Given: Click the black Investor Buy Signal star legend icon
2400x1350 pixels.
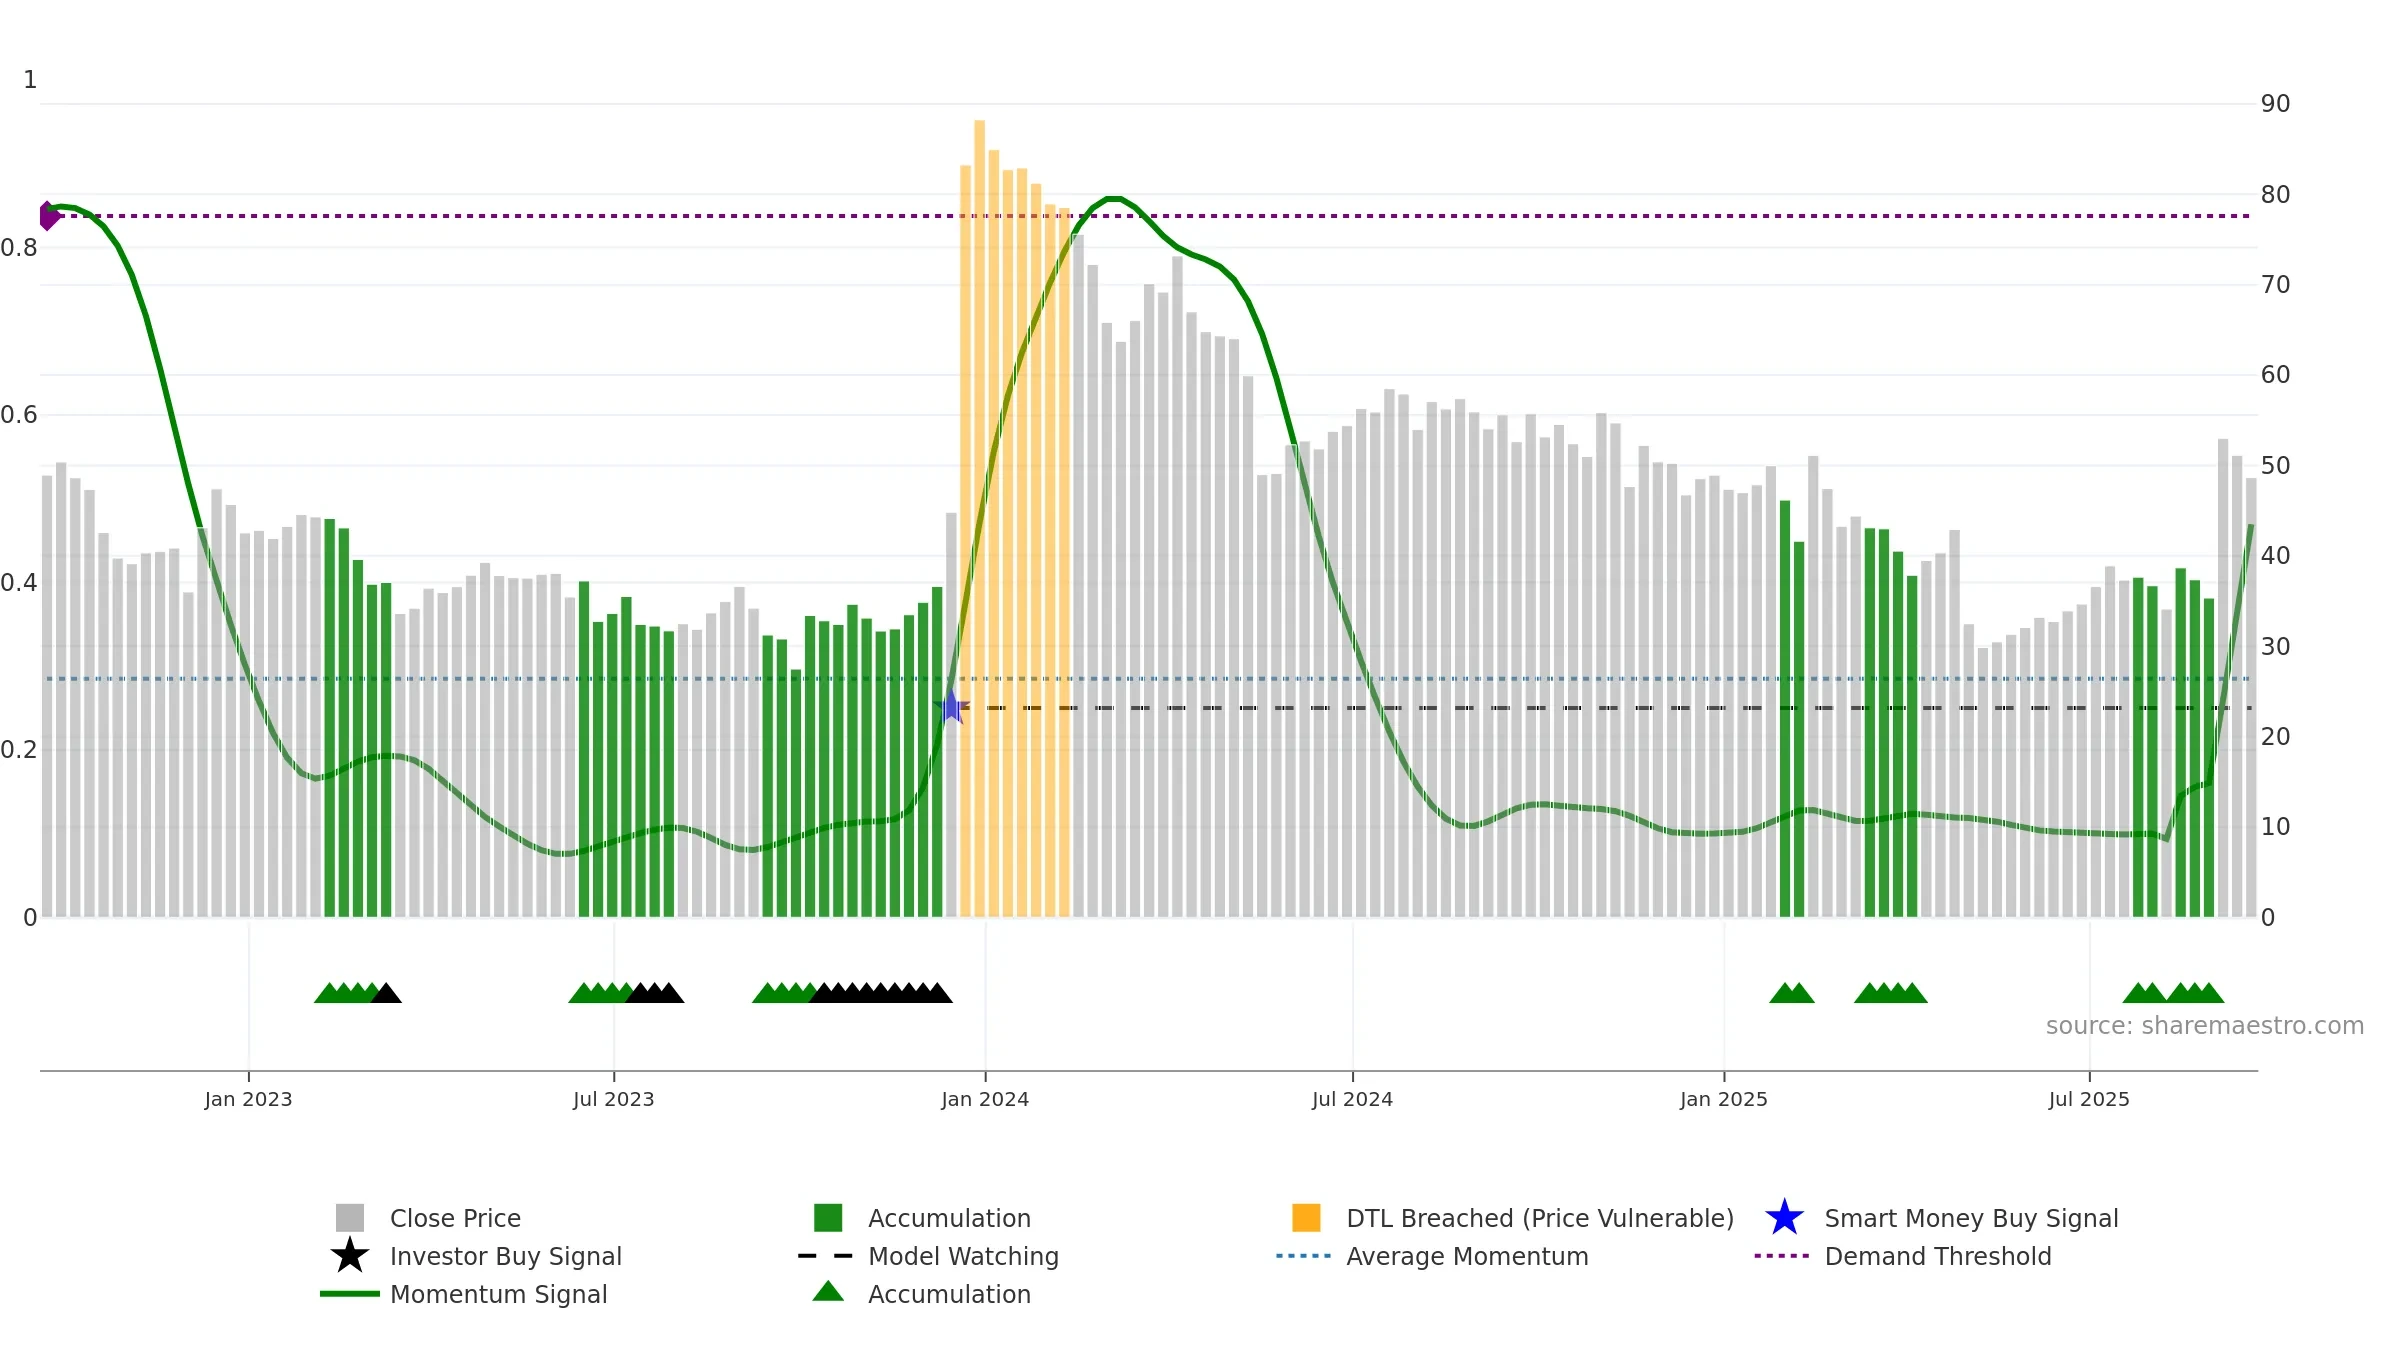Looking at the screenshot, I should point(350,1256).
